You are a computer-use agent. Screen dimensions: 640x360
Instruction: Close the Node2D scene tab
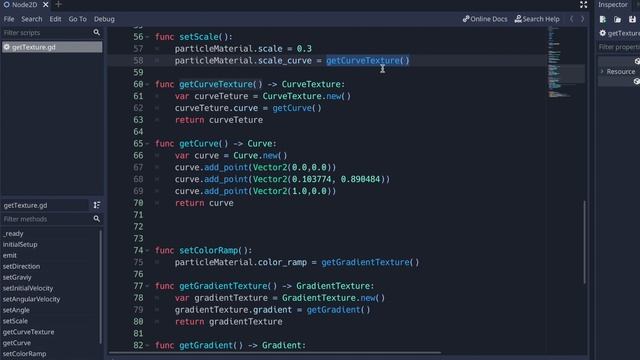46,4
